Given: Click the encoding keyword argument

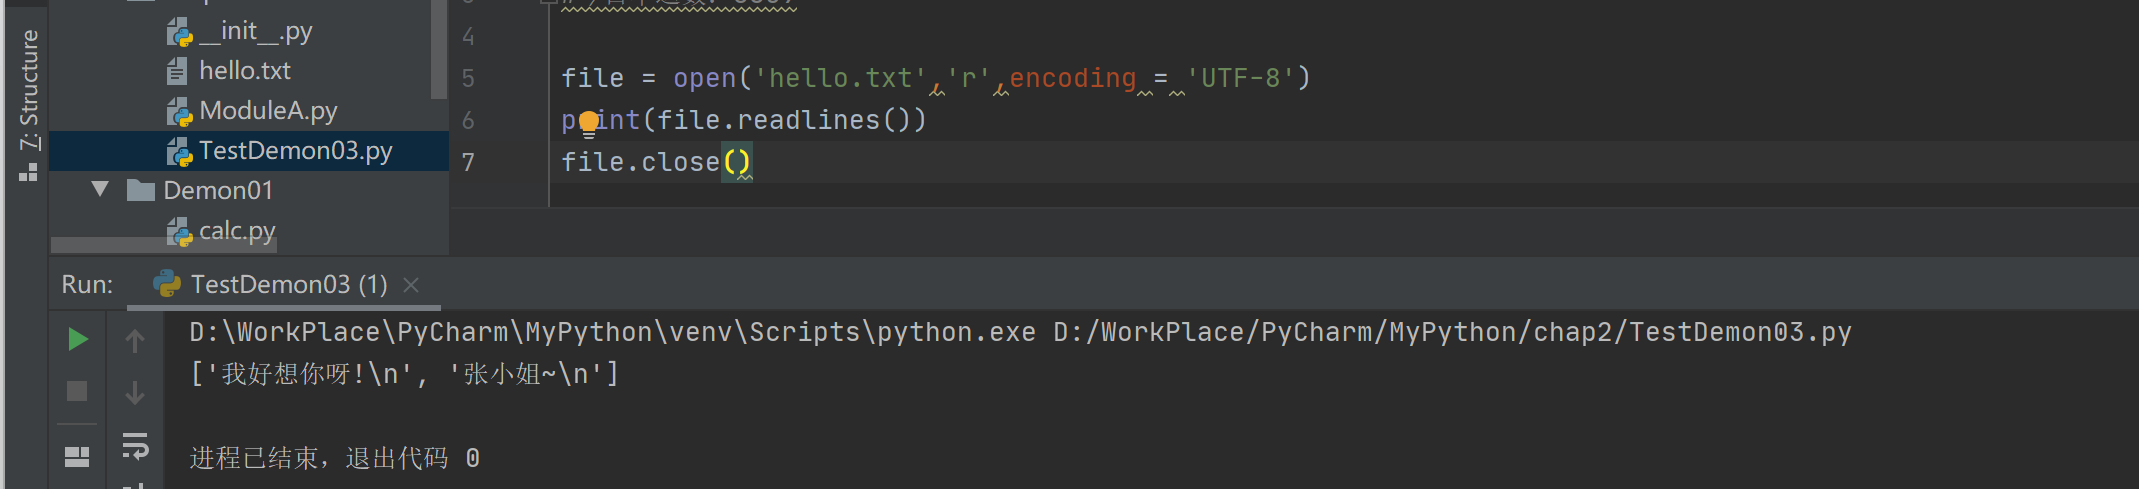Looking at the screenshot, I should tap(1073, 78).
